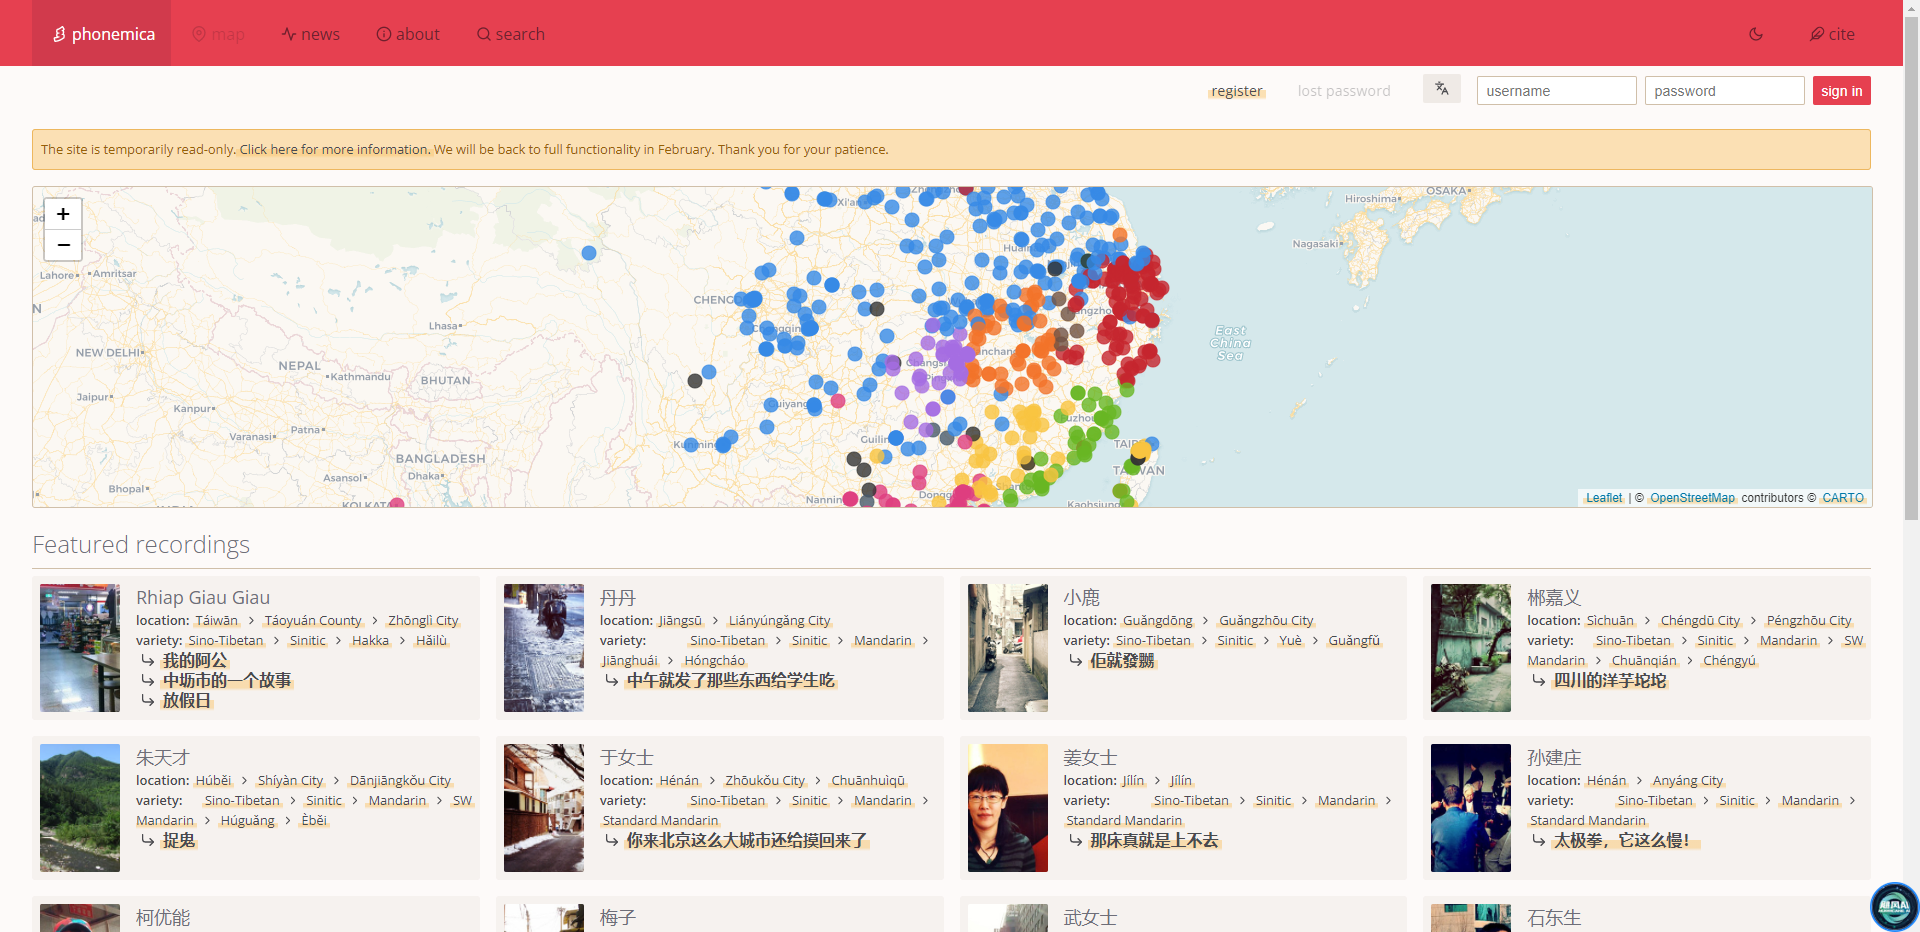The width and height of the screenshot is (1920, 932).
Task: Zoom in on the map
Action: (x=63, y=214)
